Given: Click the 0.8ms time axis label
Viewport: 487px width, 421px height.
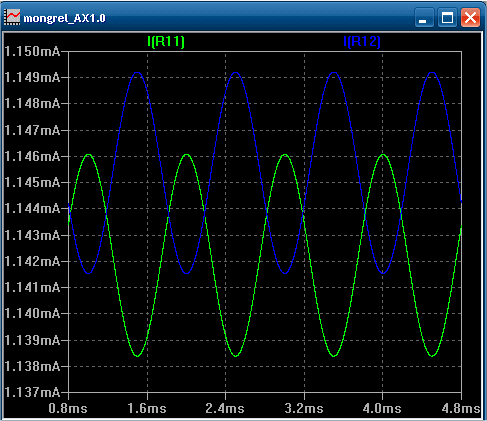Looking at the screenshot, I should [x=68, y=408].
